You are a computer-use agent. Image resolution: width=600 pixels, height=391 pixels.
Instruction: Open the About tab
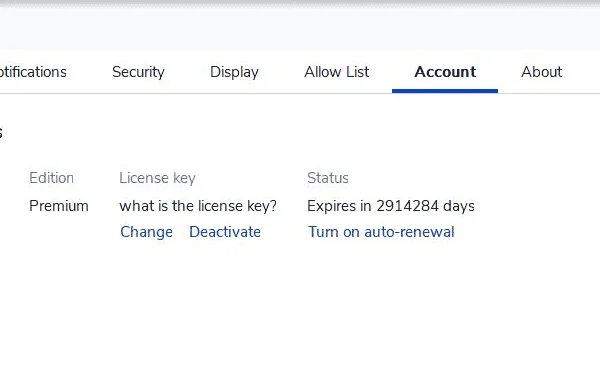pos(541,72)
